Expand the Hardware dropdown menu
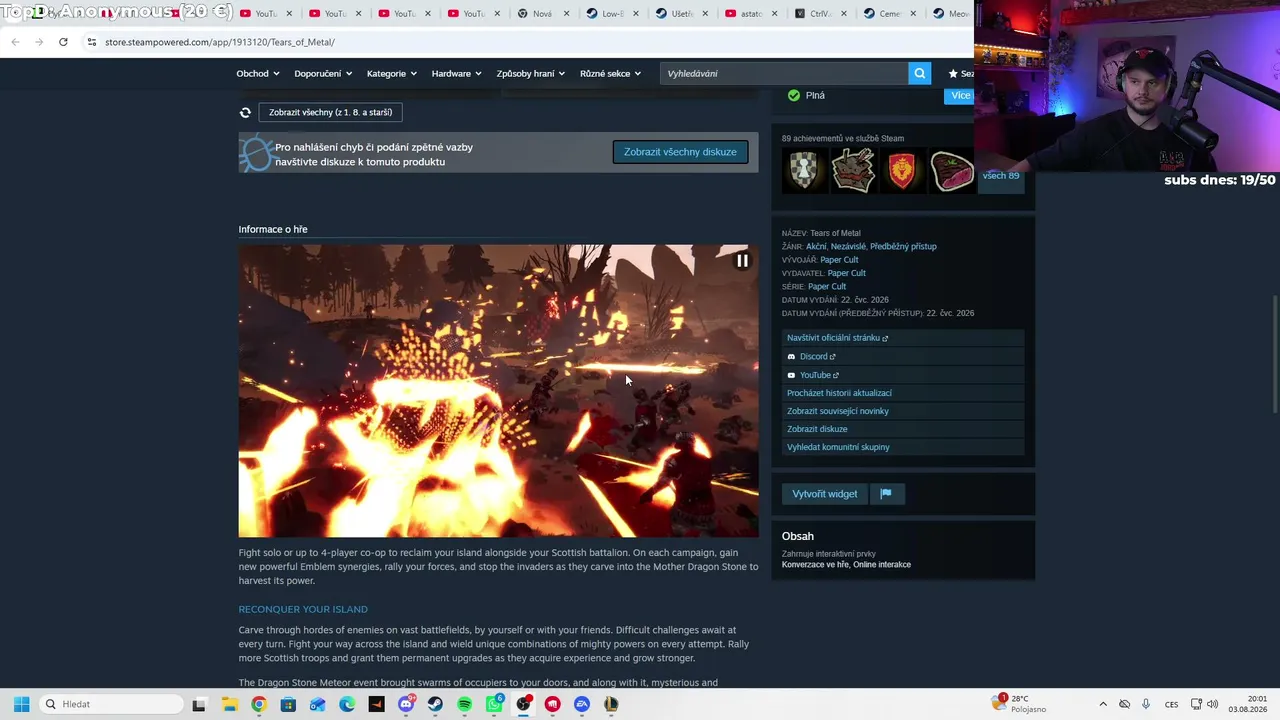Image resolution: width=1280 pixels, height=720 pixels. click(x=457, y=73)
